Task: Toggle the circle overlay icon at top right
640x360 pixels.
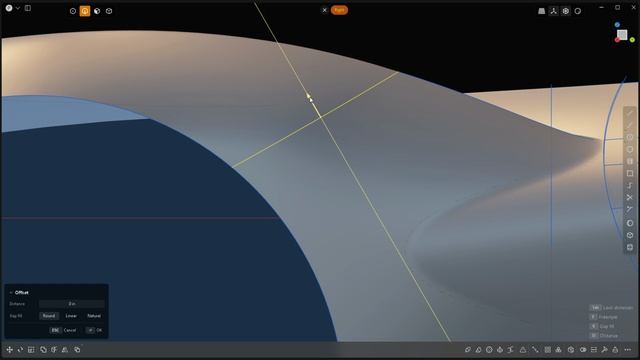Action: 578,11
